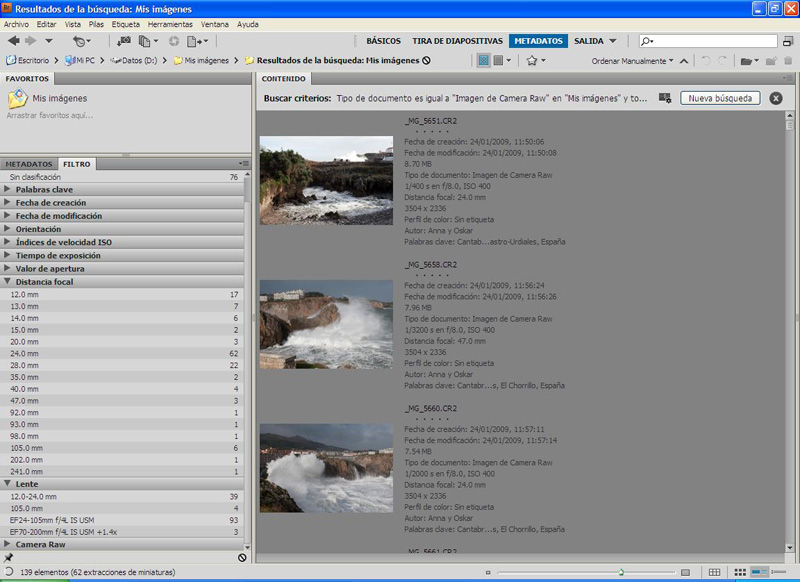Click the pin filter icon
The height and width of the screenshot is (582, 800).
(x=9, y=558)
